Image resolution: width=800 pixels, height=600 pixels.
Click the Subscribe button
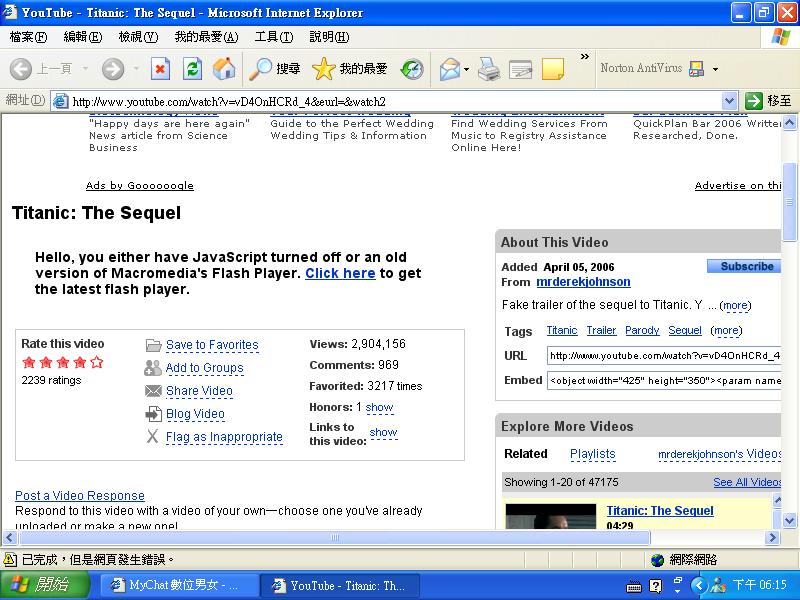[x=744, y=266]
